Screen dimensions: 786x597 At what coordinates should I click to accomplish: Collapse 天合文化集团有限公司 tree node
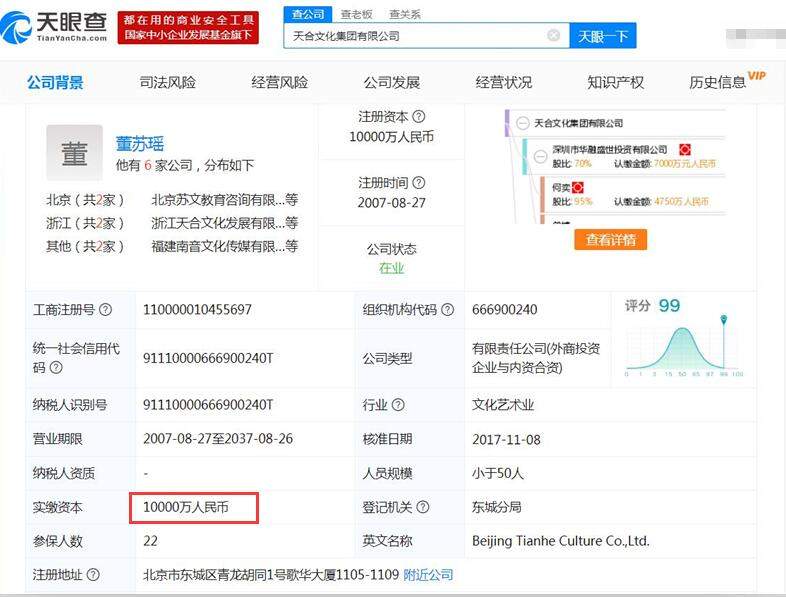(522, 123)
